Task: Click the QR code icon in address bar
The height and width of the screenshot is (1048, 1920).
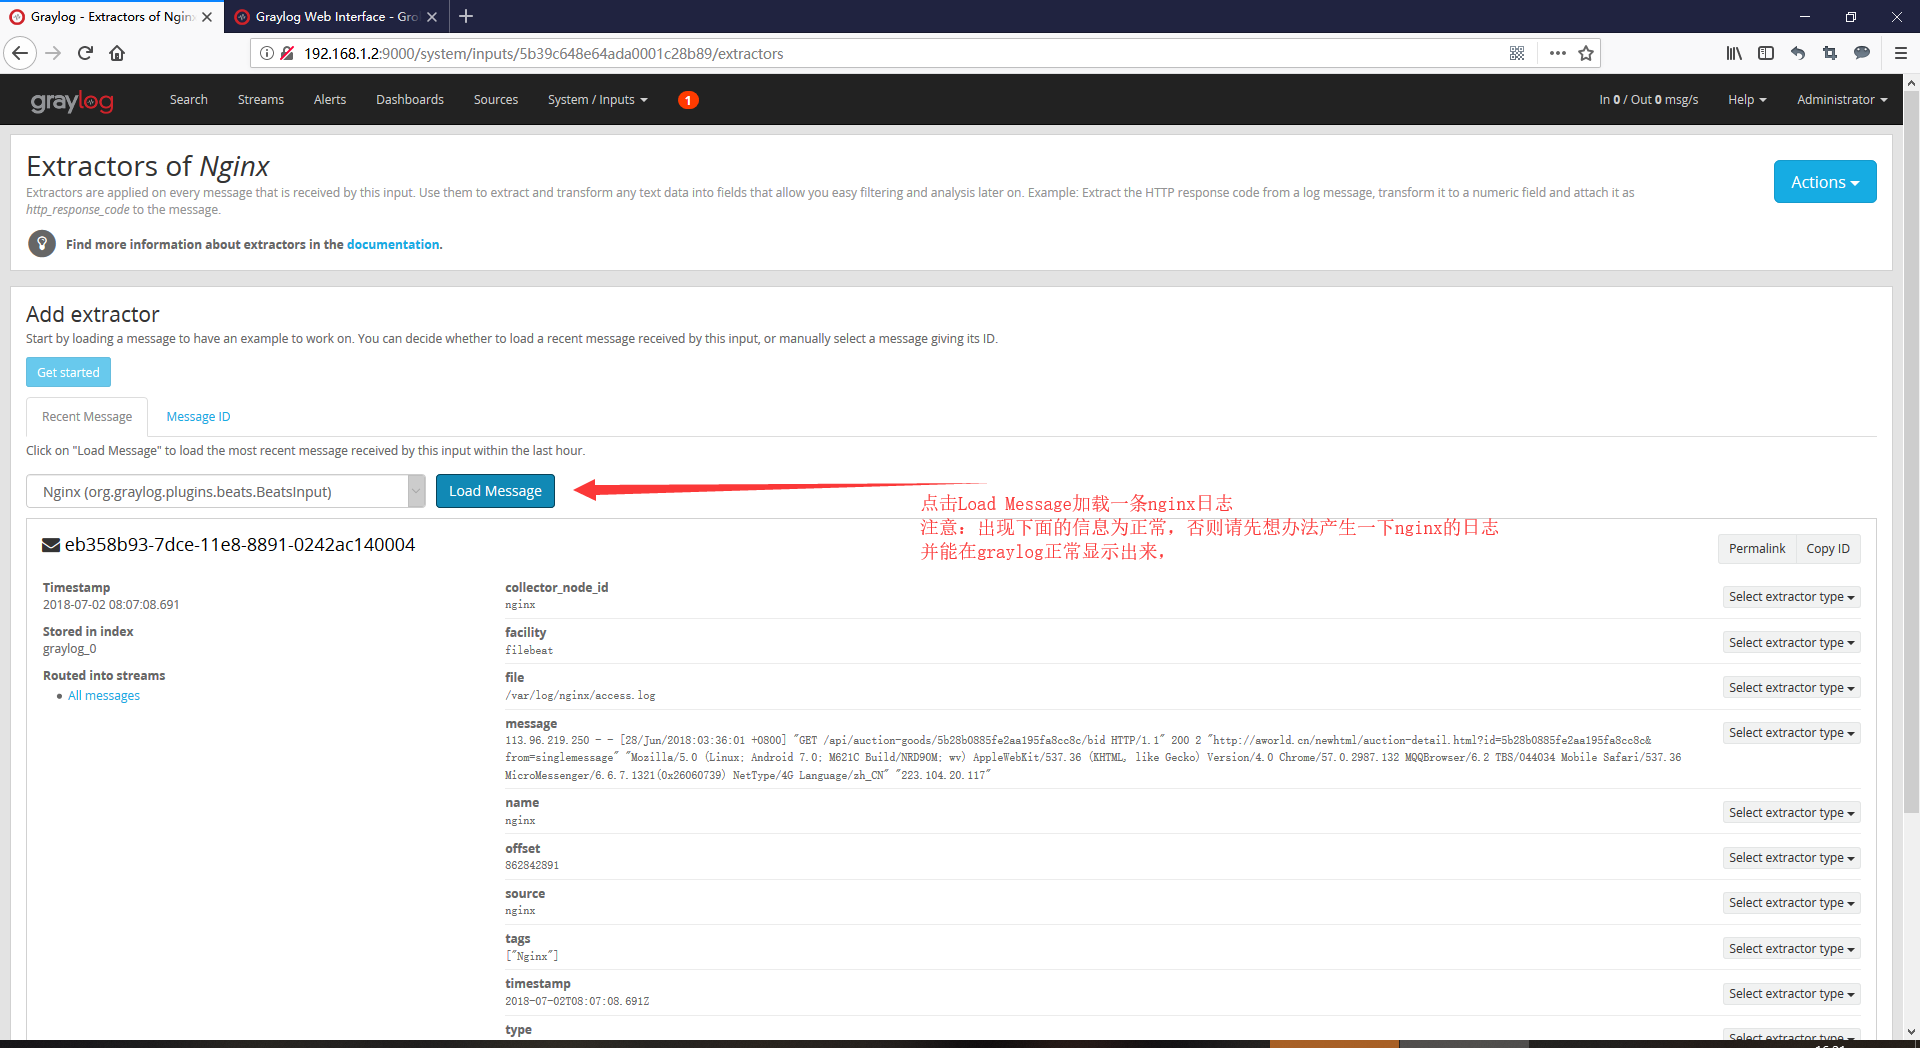Action: (x=1517, y=53)
